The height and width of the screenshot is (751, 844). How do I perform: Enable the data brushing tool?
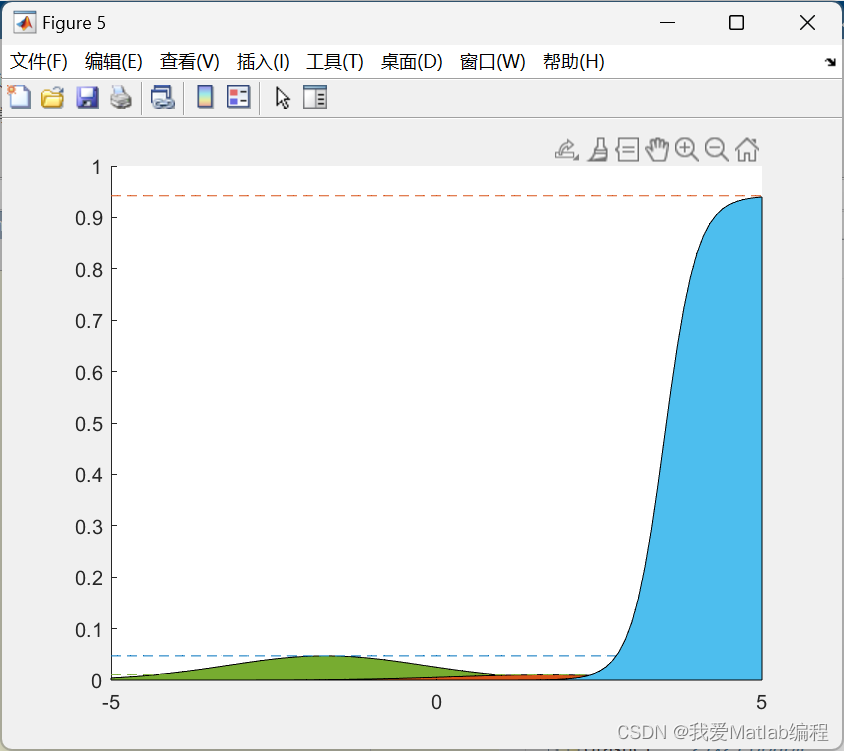point(598,150)
